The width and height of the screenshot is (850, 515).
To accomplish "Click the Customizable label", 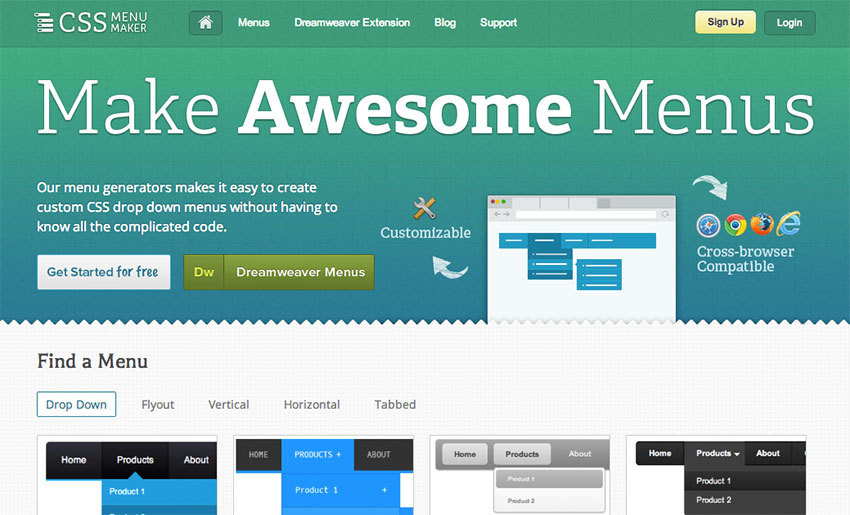I will [x=426, y=233].
